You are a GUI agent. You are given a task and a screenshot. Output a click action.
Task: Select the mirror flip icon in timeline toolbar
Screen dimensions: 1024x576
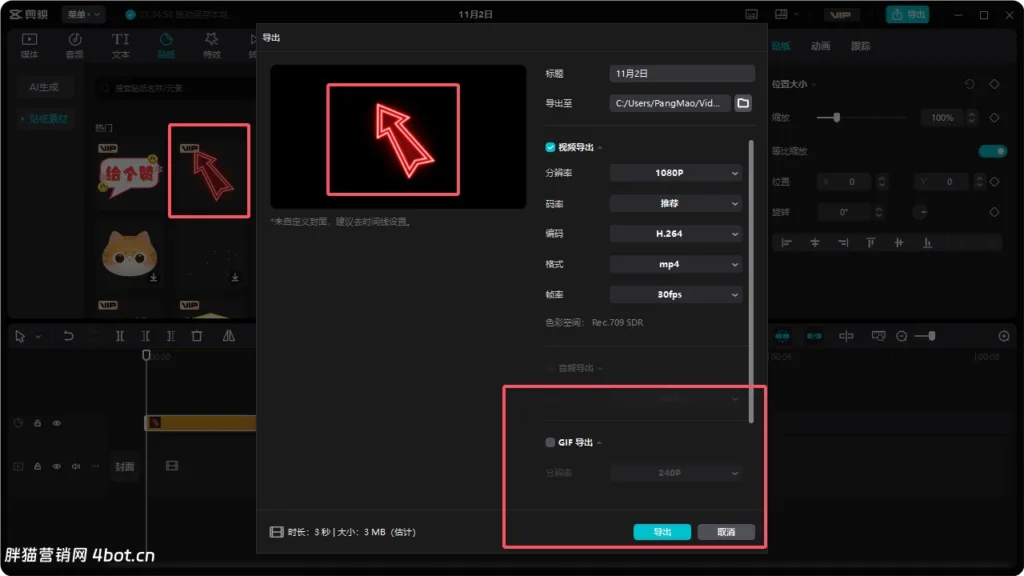click(x=226, y=336)
